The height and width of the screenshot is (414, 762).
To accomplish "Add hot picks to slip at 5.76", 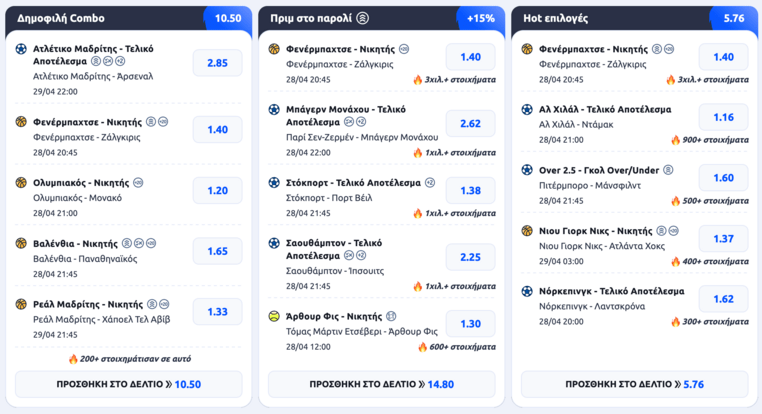I will 634,384.
